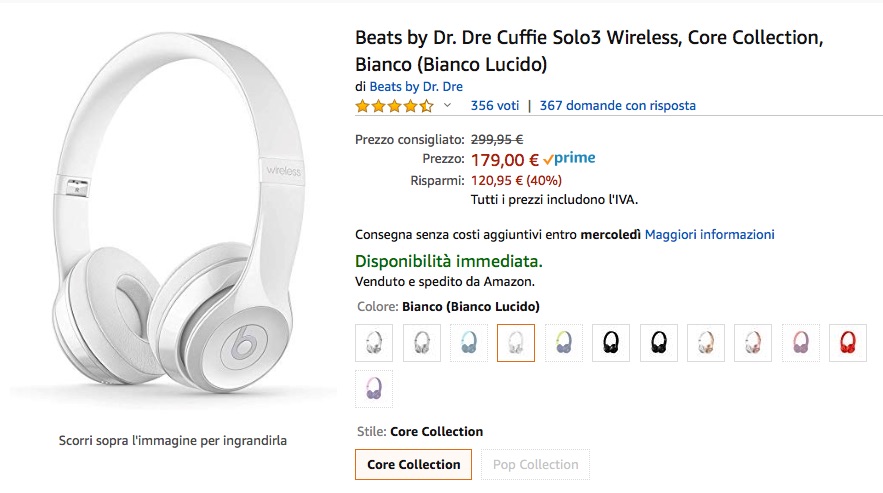Click the Prime badge next to price

pos(570,159)
